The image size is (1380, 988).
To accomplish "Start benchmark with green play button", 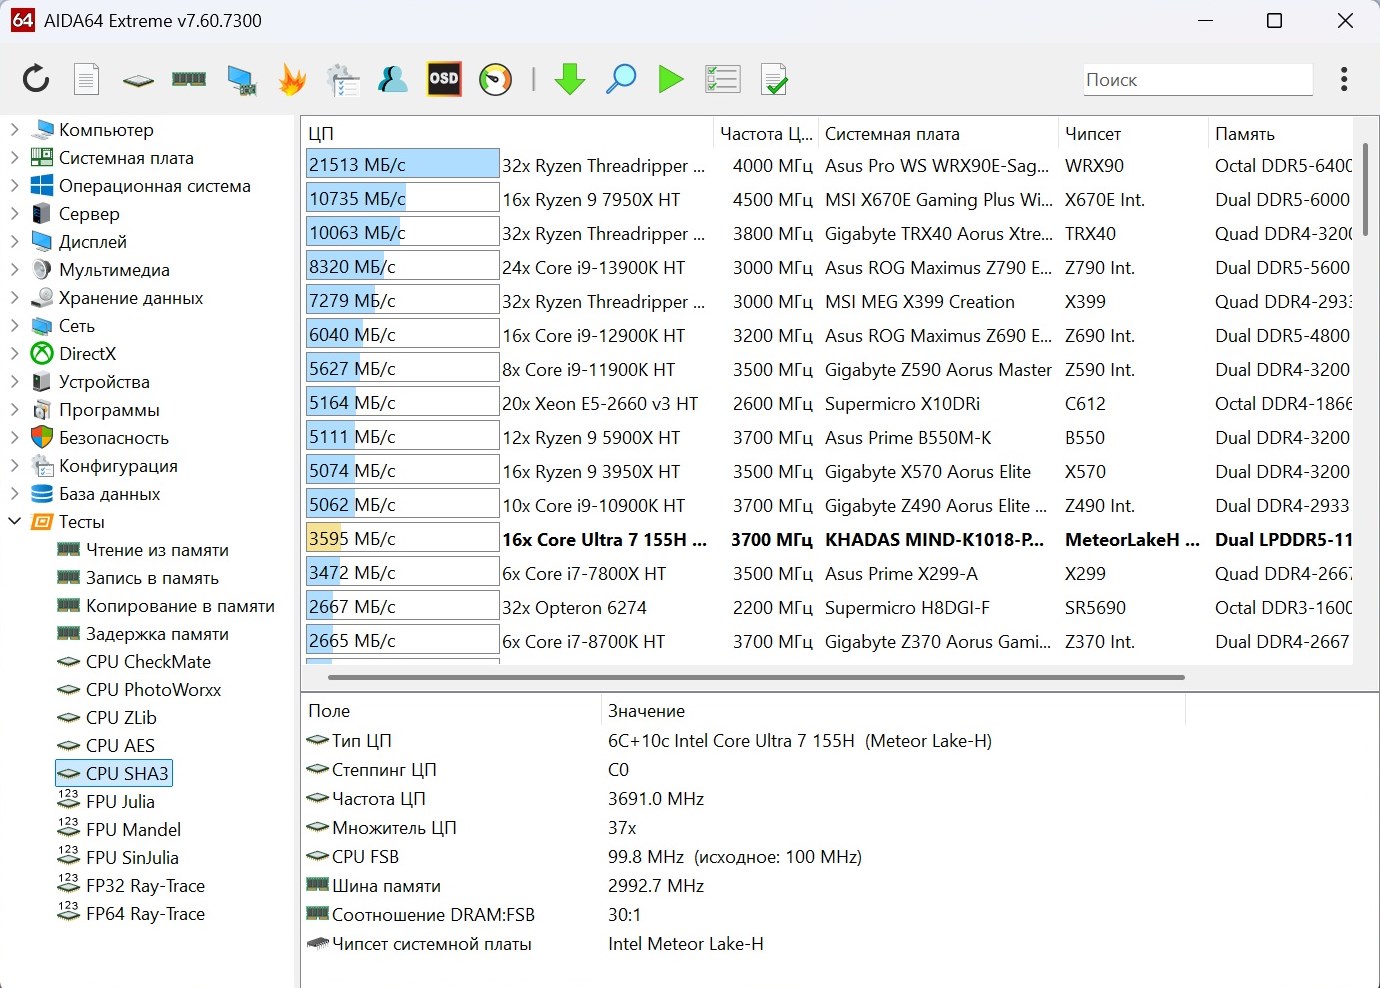I will click(671, 79).
